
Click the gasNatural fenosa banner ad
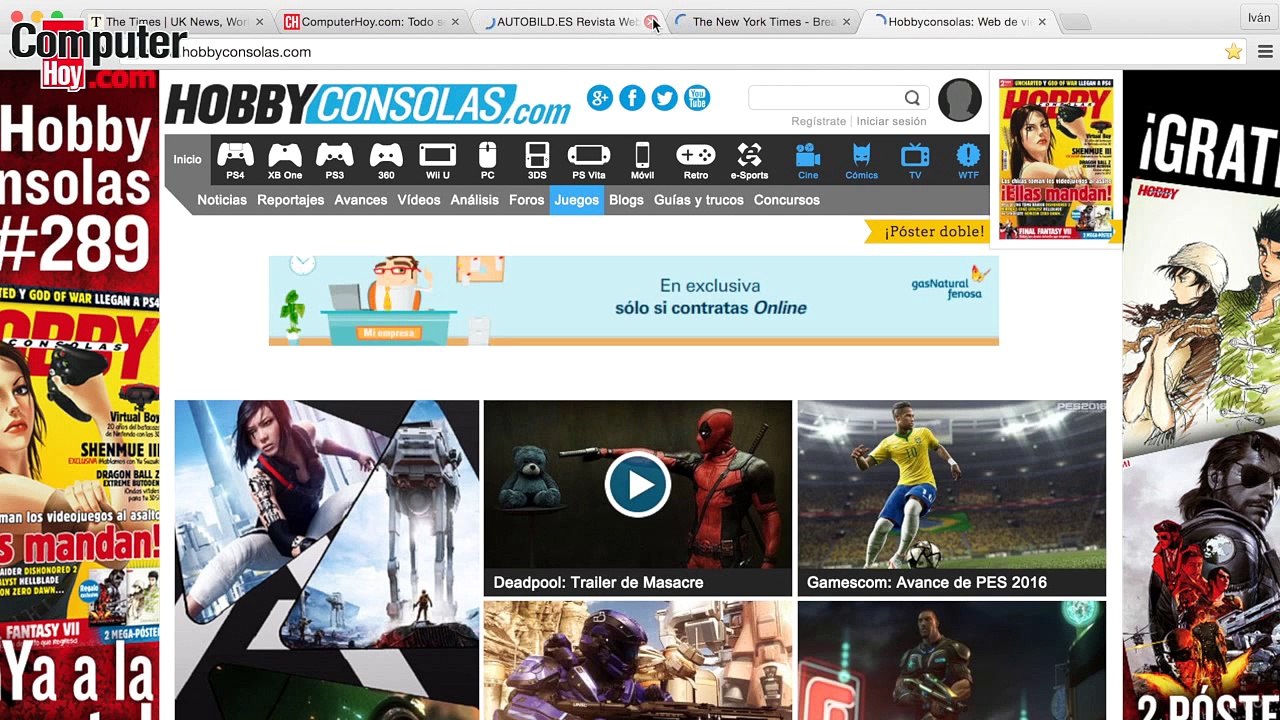click(633, 301)
